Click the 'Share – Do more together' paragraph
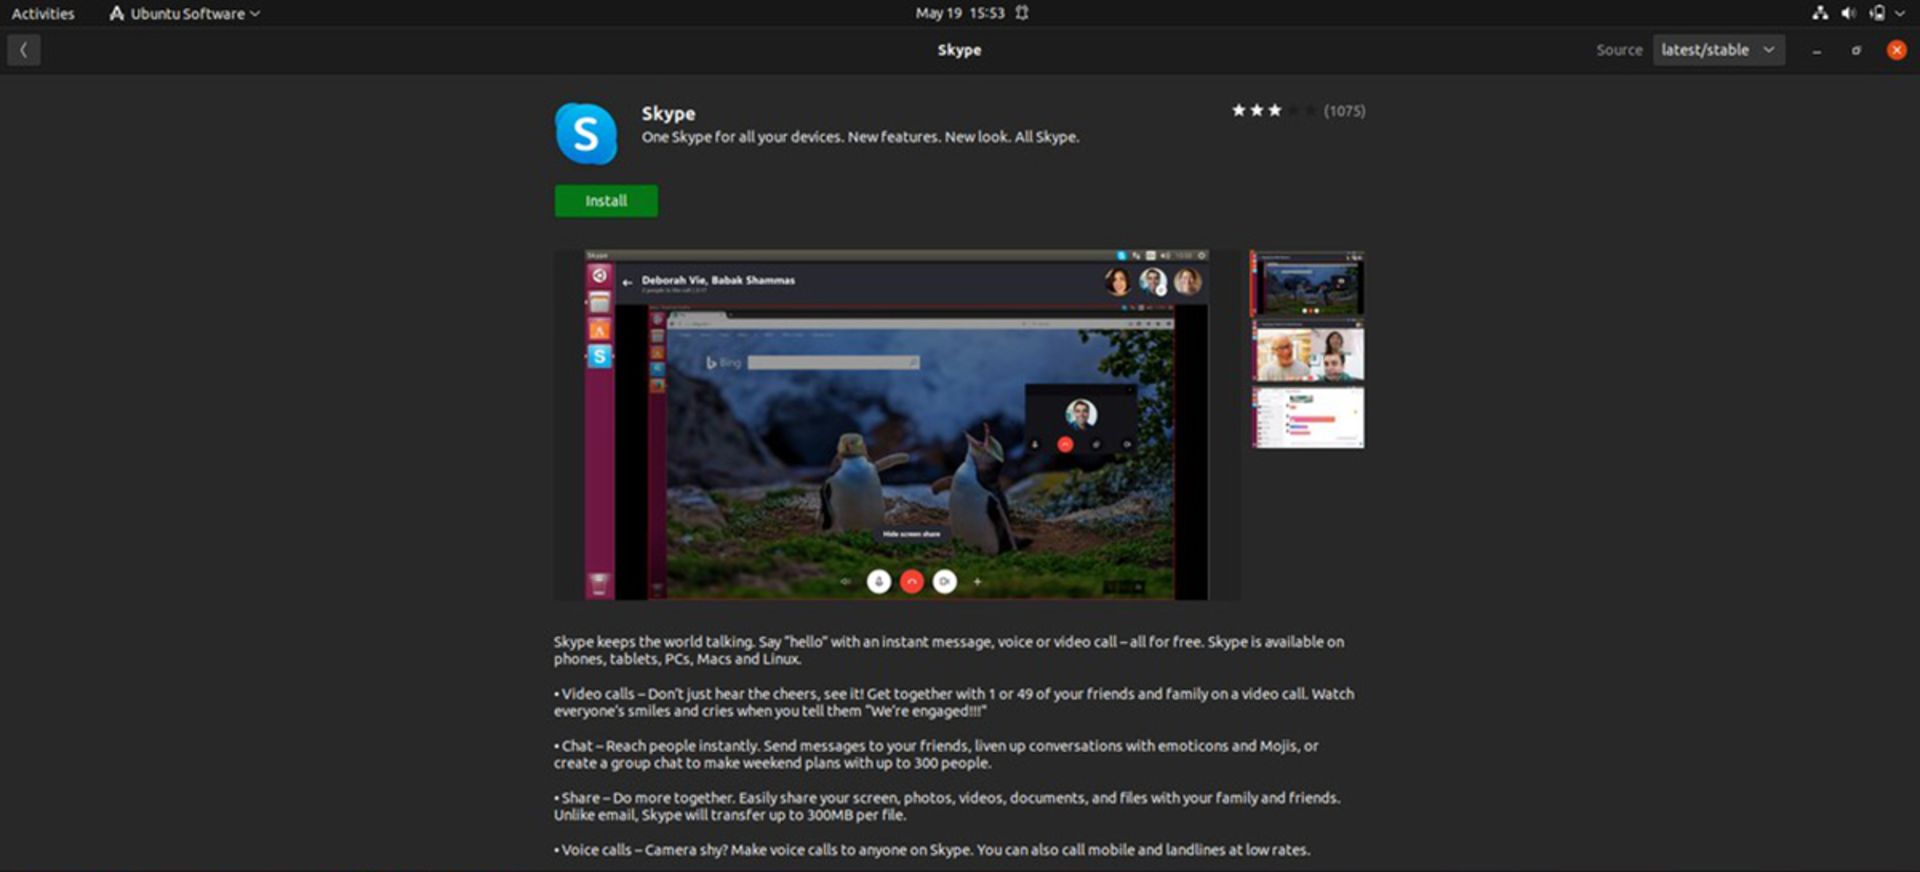Screen dimensions: 1920x872 coord(947,806)
